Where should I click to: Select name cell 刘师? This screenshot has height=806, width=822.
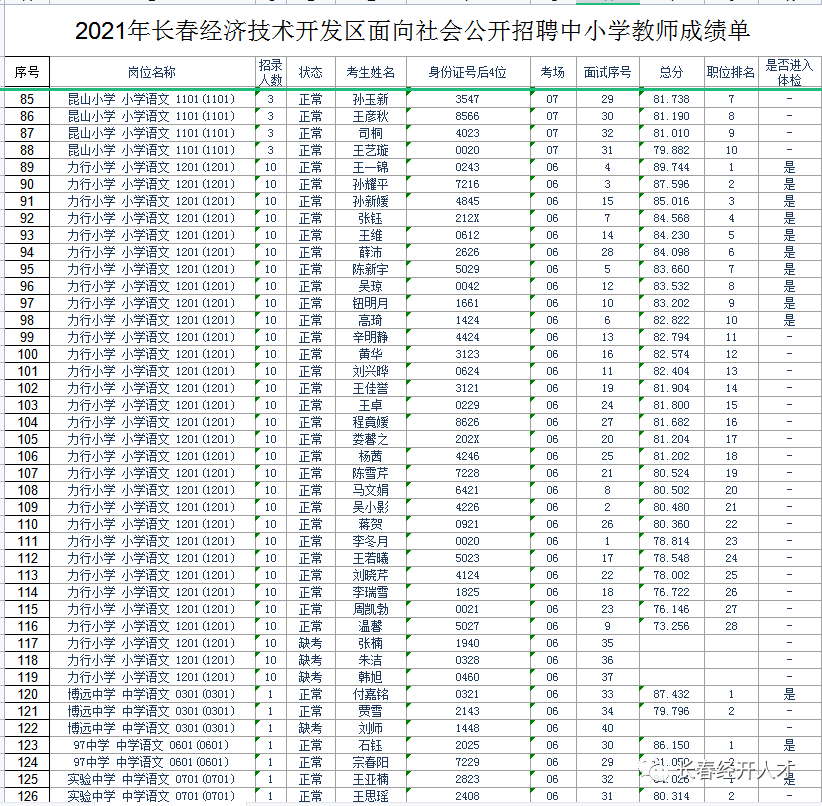[371, 728]
